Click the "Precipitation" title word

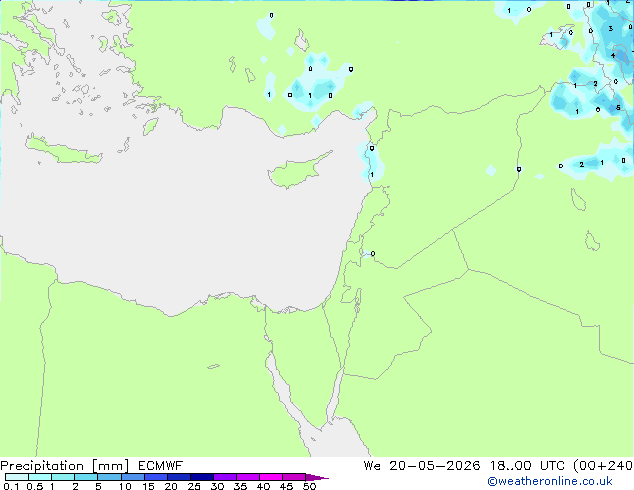(42, 466)
